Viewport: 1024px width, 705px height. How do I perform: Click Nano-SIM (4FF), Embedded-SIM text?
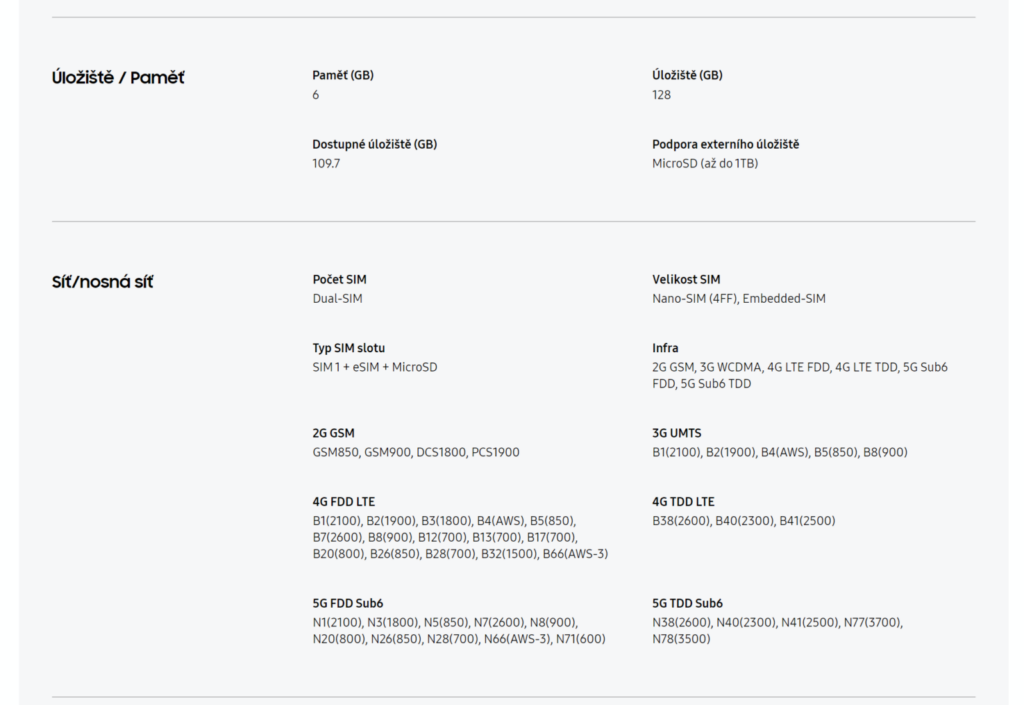click(739, 298)
